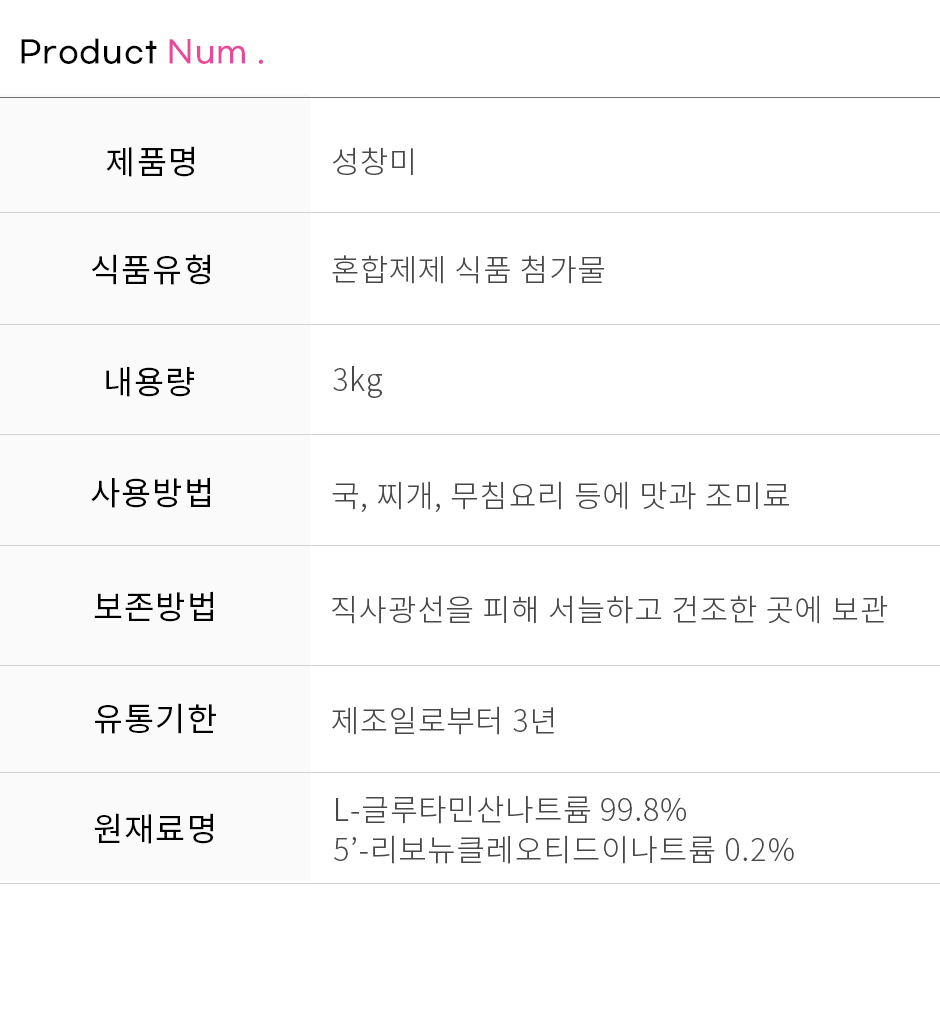This screenshot has width=940, height=1021.
Task: Click the 3kg content value
Action: [357, 380]
